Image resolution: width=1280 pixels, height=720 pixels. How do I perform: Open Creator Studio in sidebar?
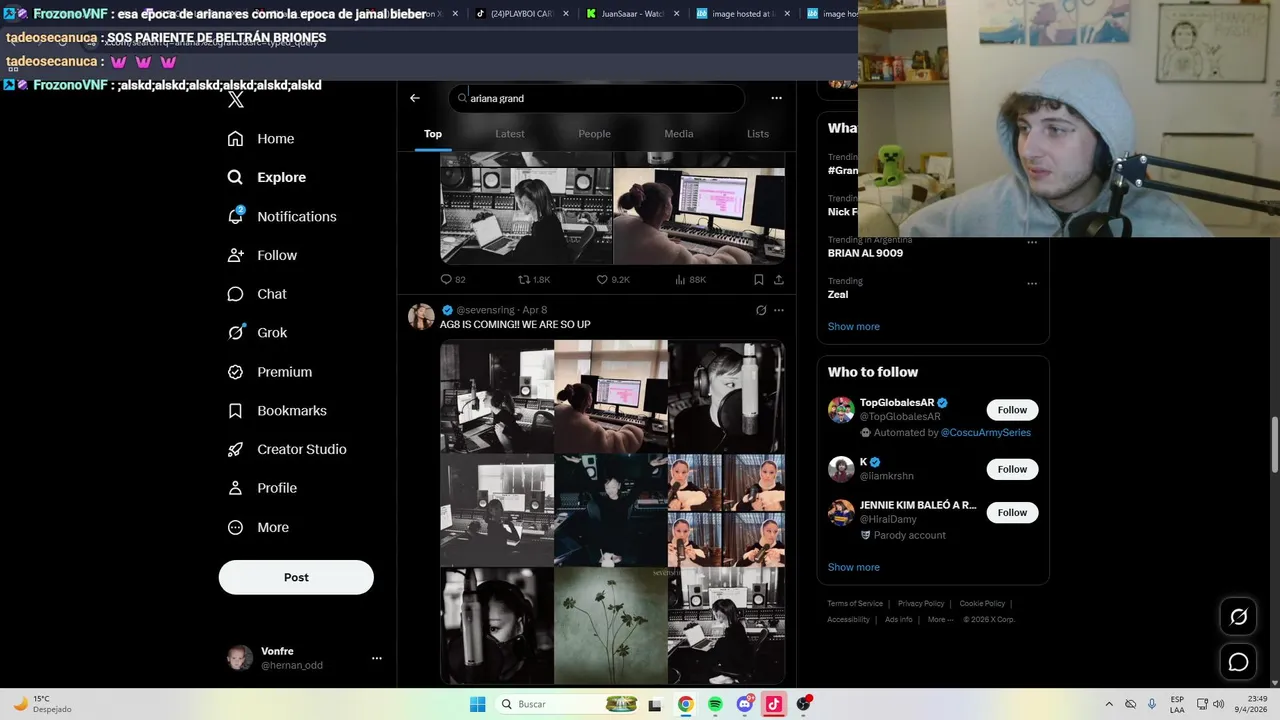pyautogui.click(x=287, y=449)
